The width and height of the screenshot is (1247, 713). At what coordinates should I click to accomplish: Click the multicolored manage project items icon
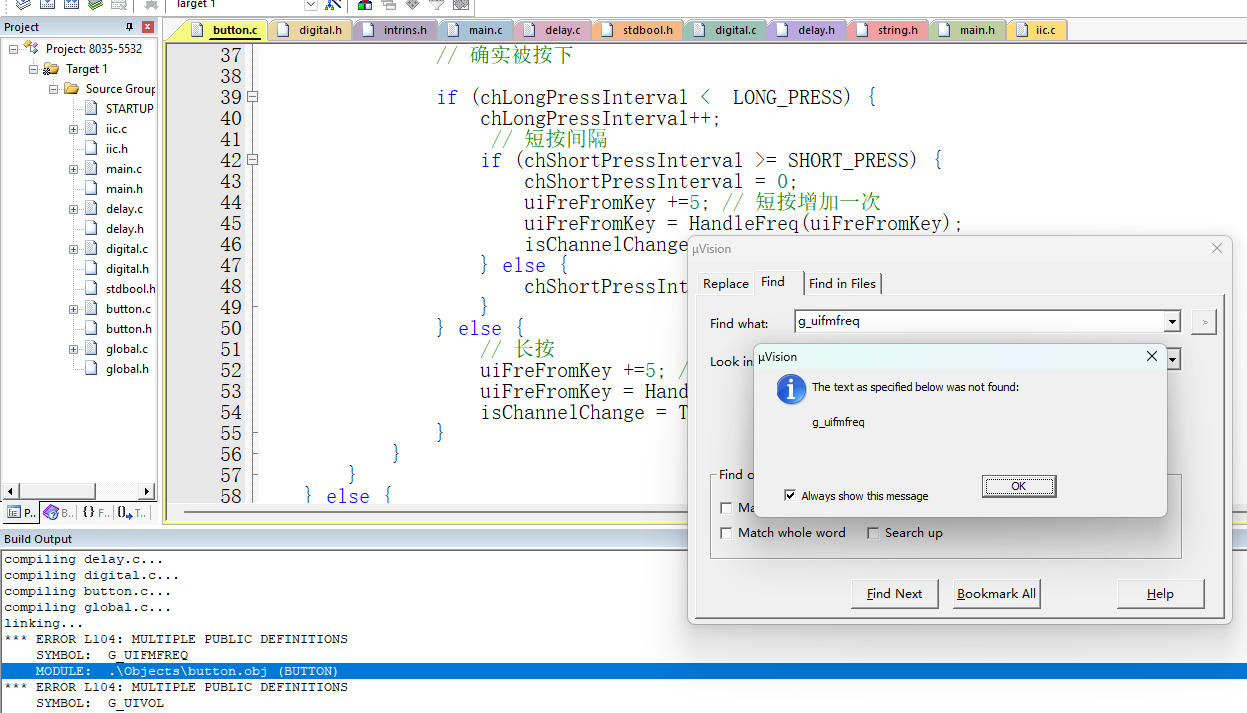[x=365, y=5]
